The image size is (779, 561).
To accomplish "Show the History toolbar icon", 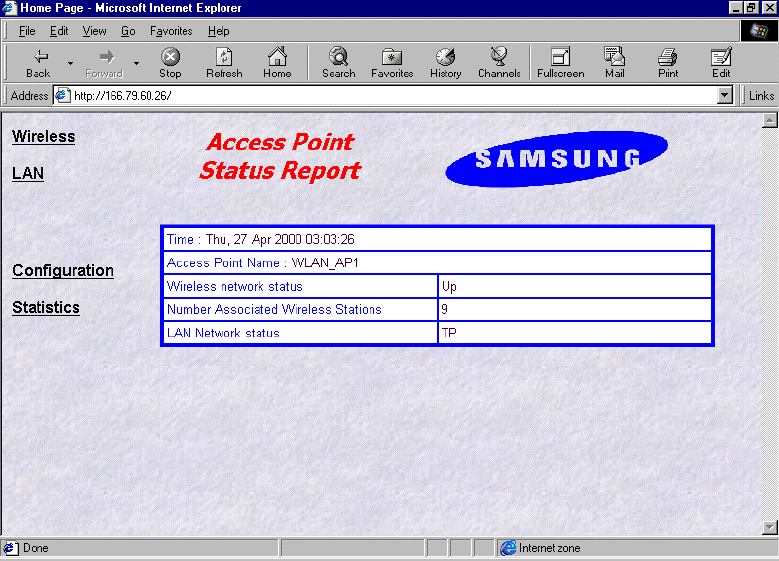I will coord(446,57).
